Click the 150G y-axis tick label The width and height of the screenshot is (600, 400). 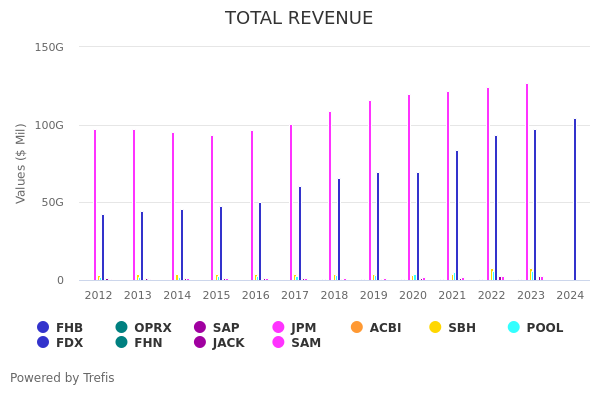(x=49, y=47)
